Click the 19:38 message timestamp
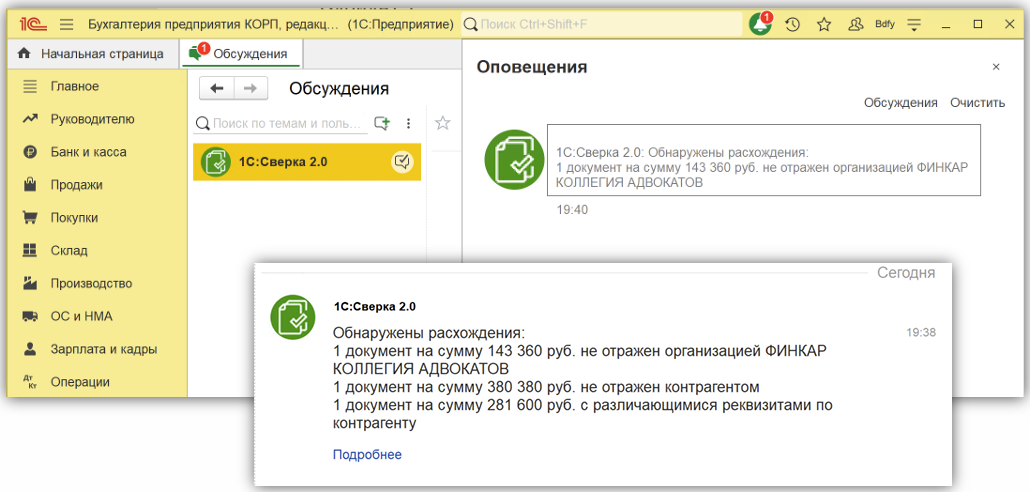Screen dimensions: 1030x492 point(921,333)
